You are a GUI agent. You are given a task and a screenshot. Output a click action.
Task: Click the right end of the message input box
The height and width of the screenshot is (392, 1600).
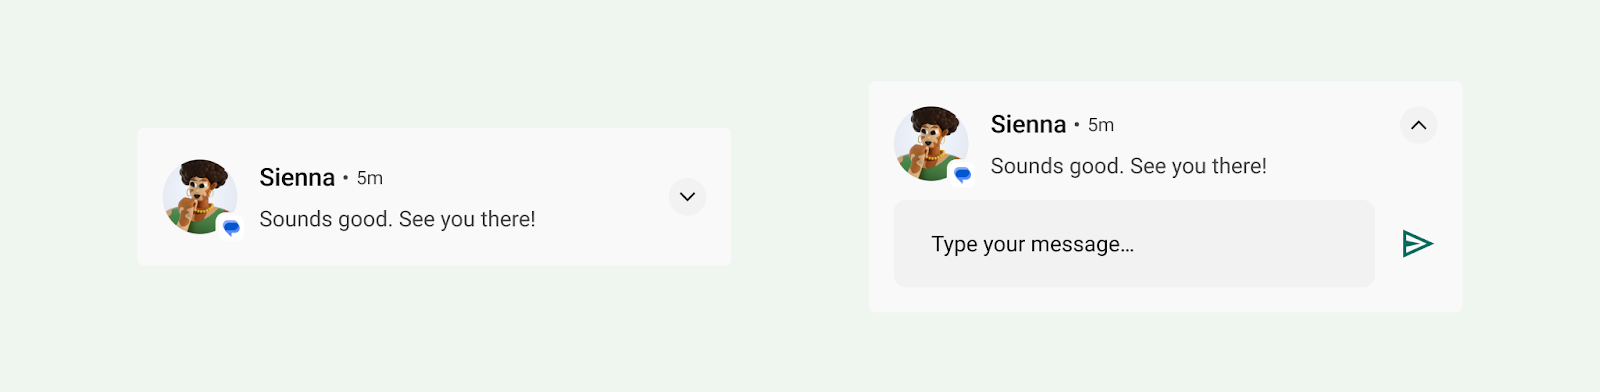click(x=1340, y=244)
